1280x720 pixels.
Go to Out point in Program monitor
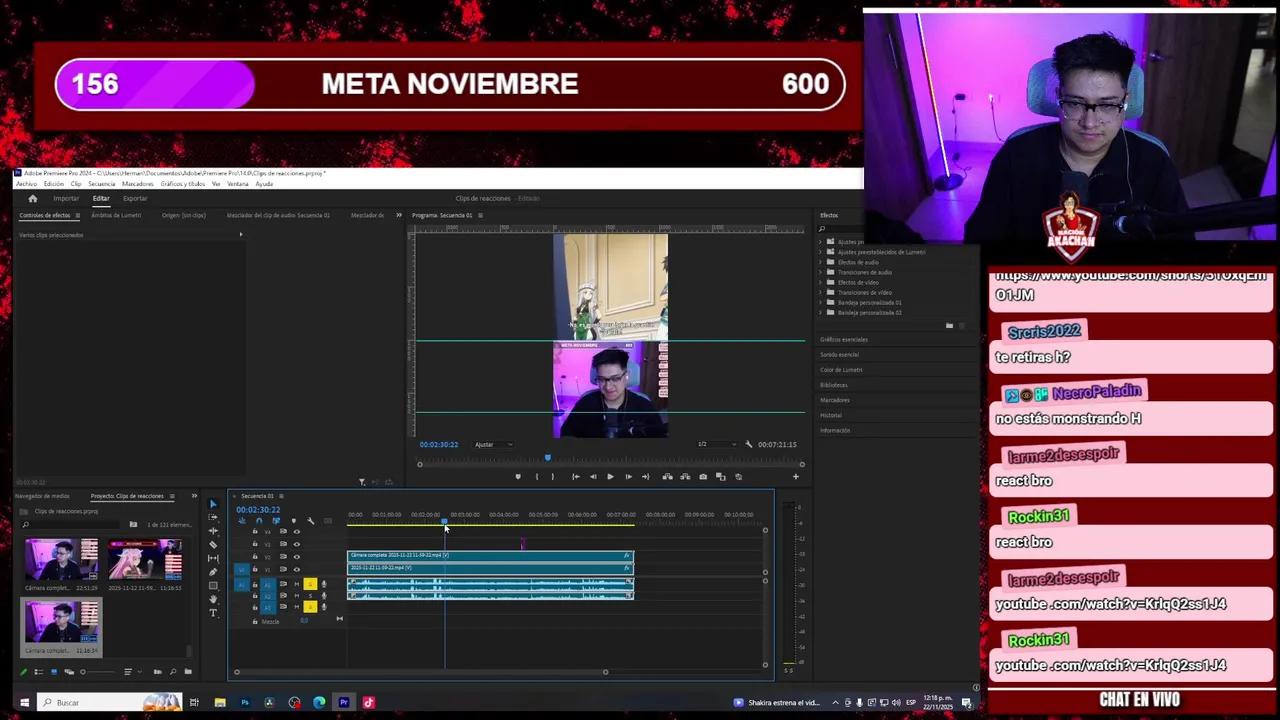pos(646,476)
